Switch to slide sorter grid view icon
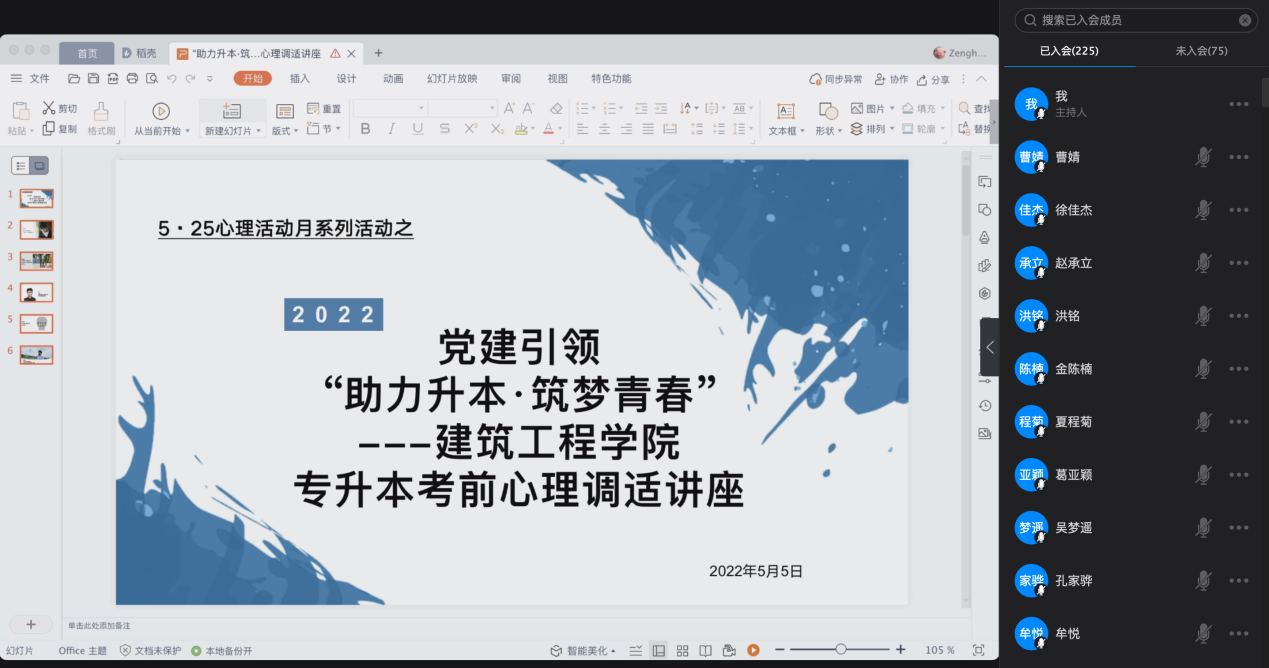Image resolution: width=1269 pixels, height=668 pixels. click(x=682, y=650)
